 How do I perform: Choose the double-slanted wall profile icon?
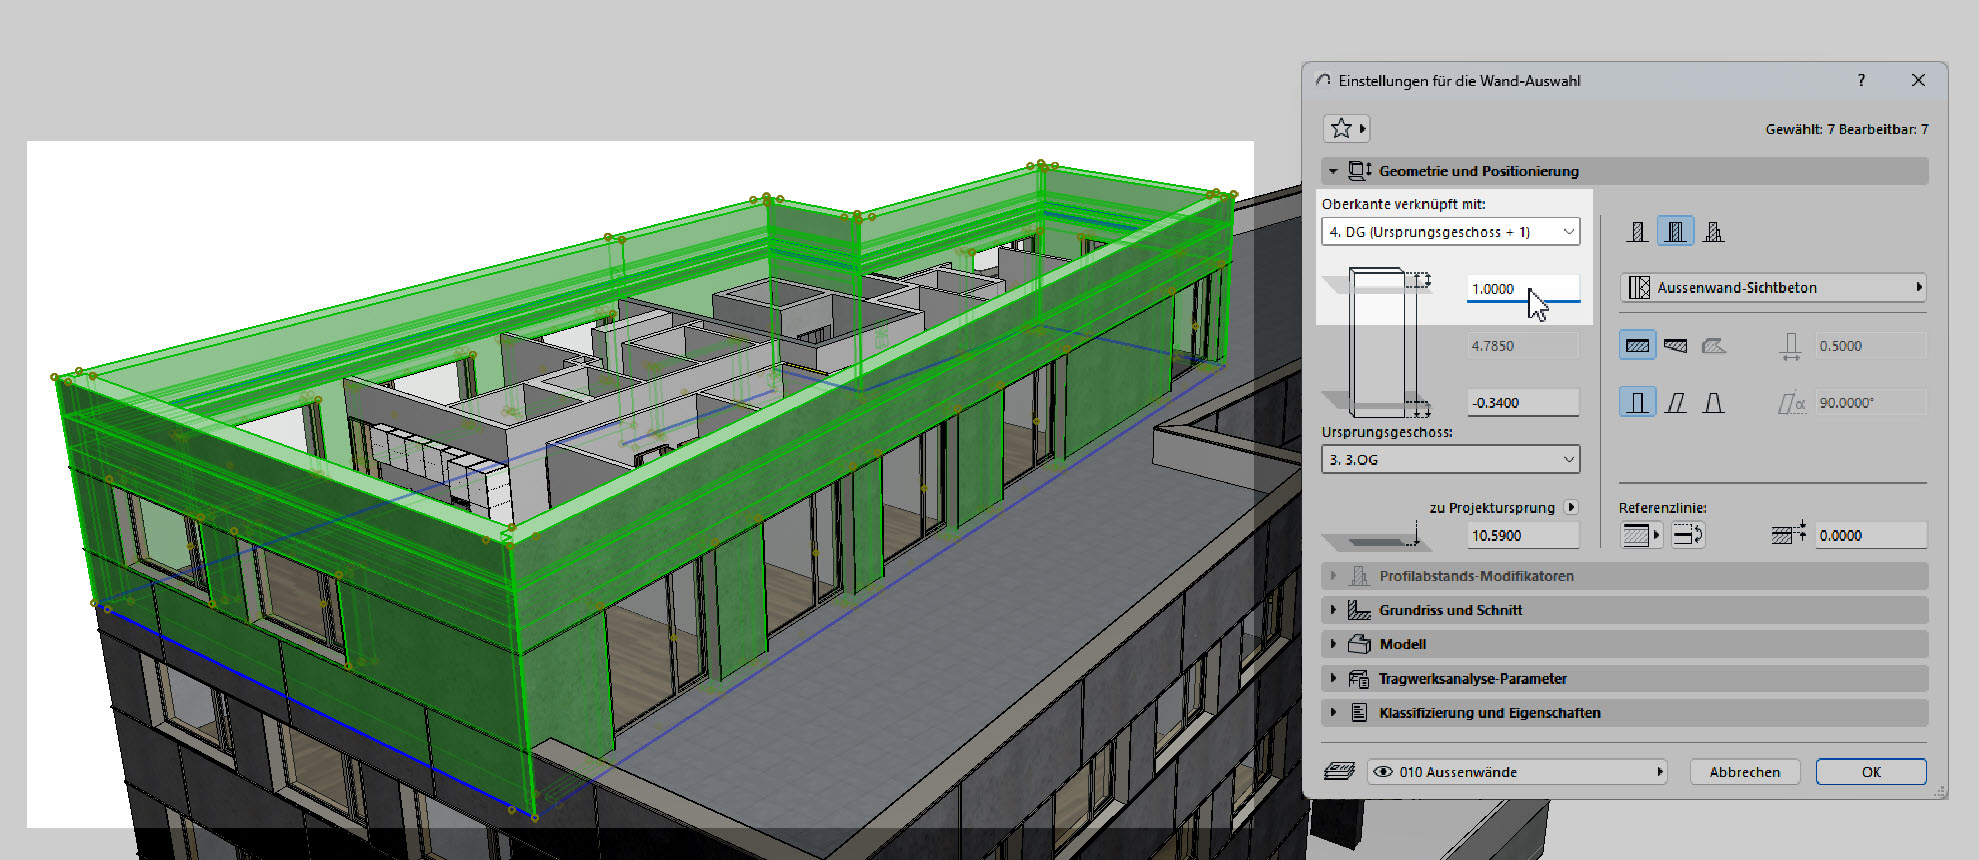point(1713,403)
